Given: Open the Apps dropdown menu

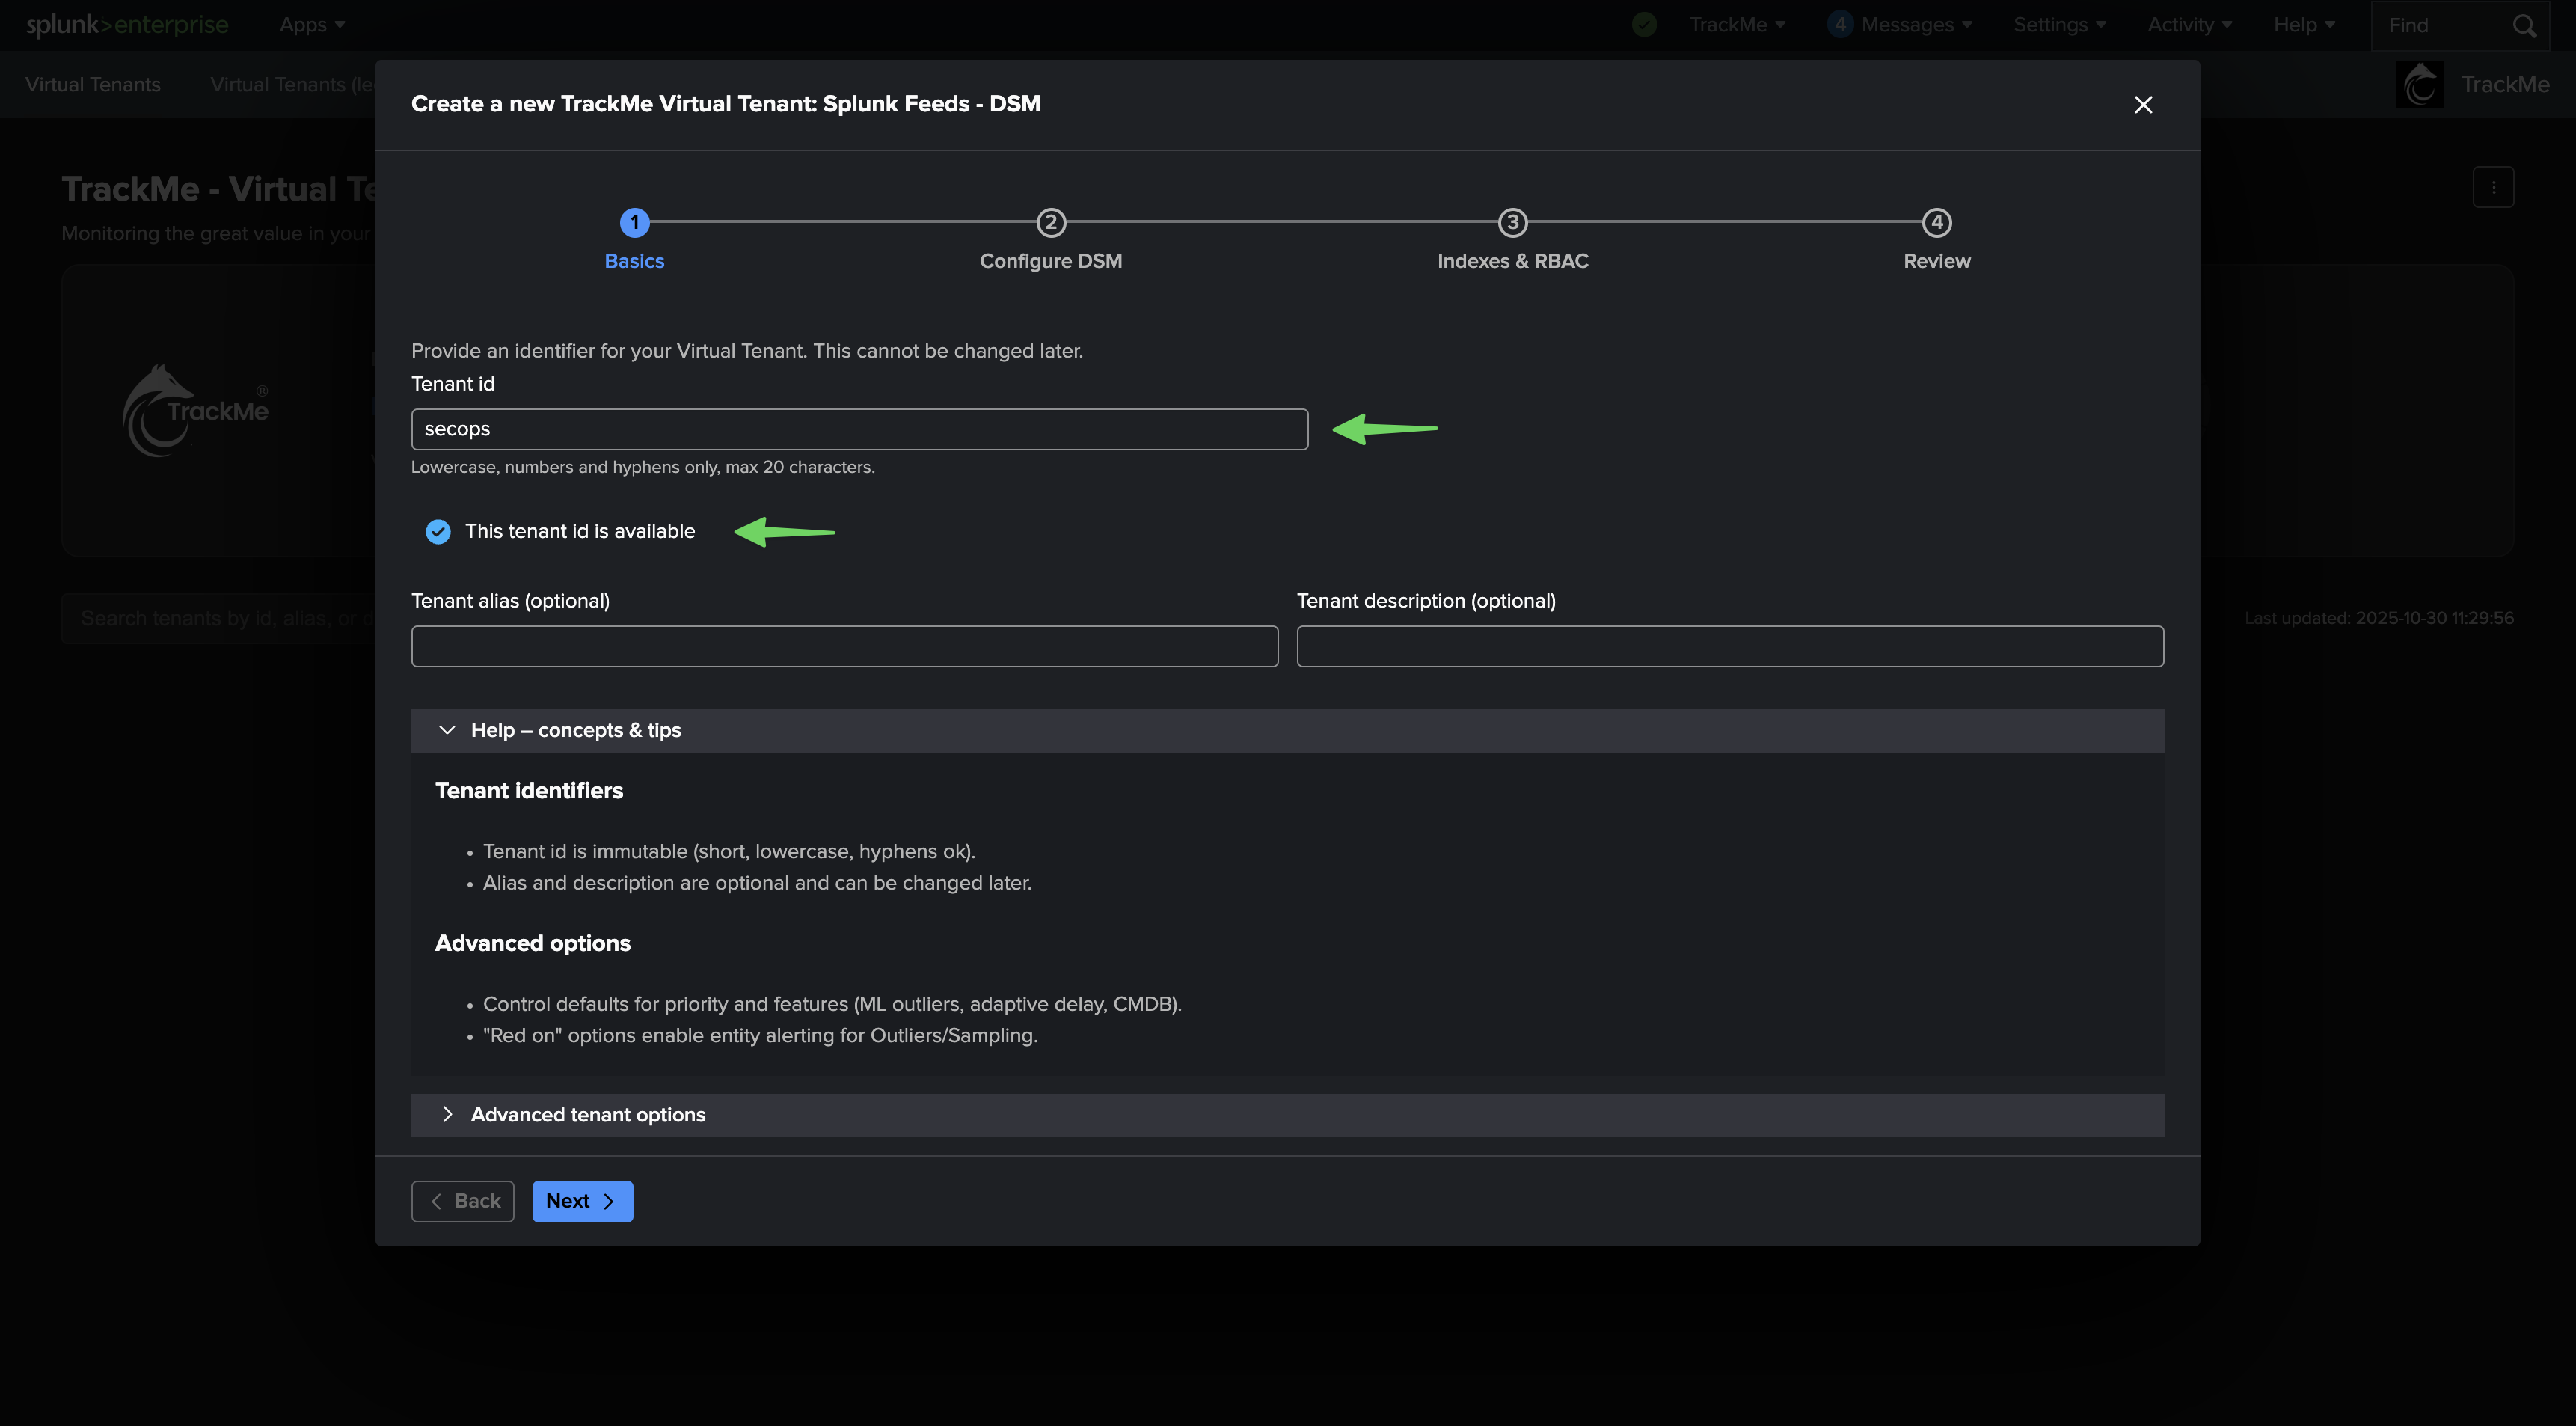Looking at the screenshot, I should [x=312, y=25].
